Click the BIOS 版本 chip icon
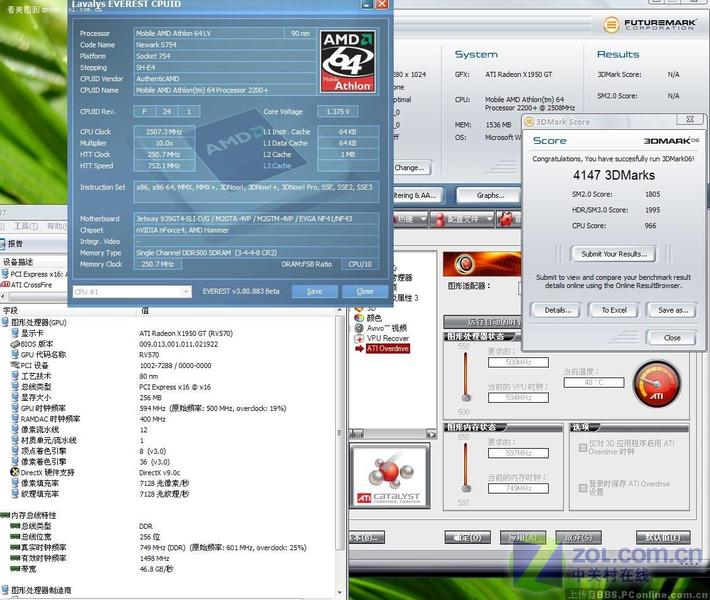Image resolution: width=710 pixels, height=600 pixels. pyautogui.click(x=14, y=344)
